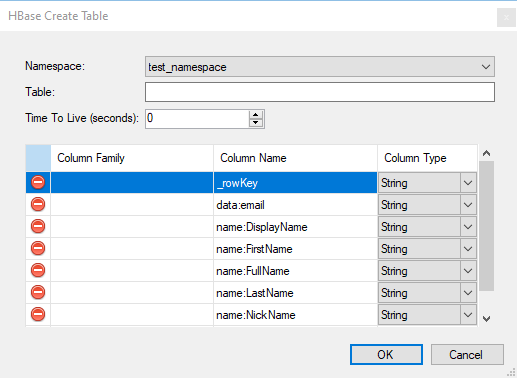Delete the name:LastName row with red icon

pos(38,292)
